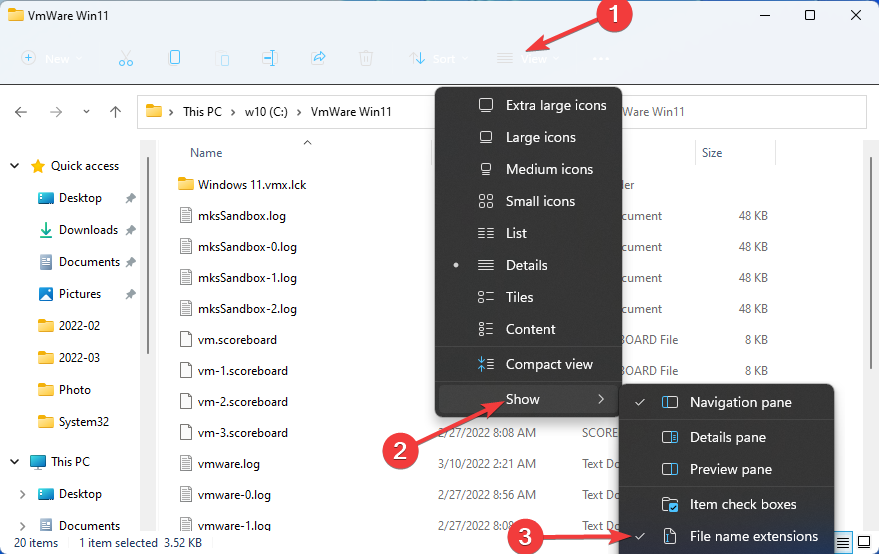Select vm-3.scoreboard file

(x=243, y=433)
